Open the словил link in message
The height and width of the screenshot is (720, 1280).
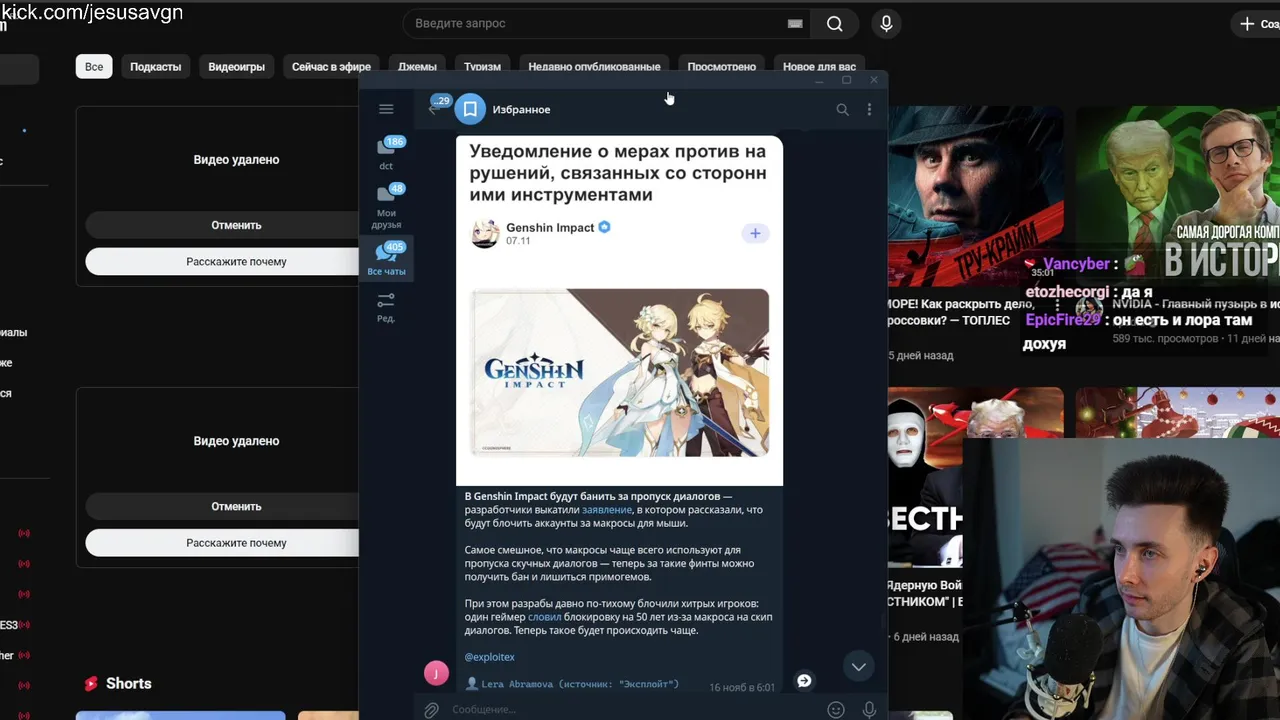coord(544,617)
